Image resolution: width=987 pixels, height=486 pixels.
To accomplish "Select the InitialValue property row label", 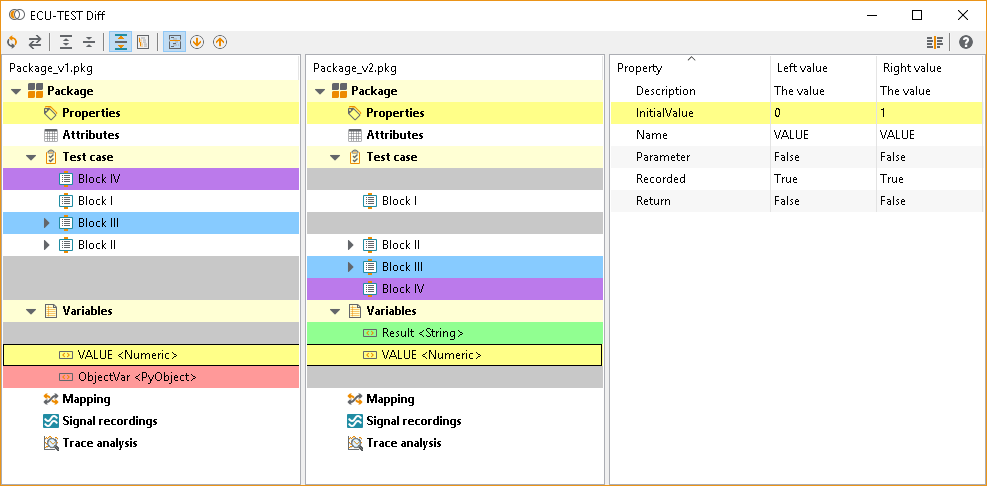I will tap(665, 113).
